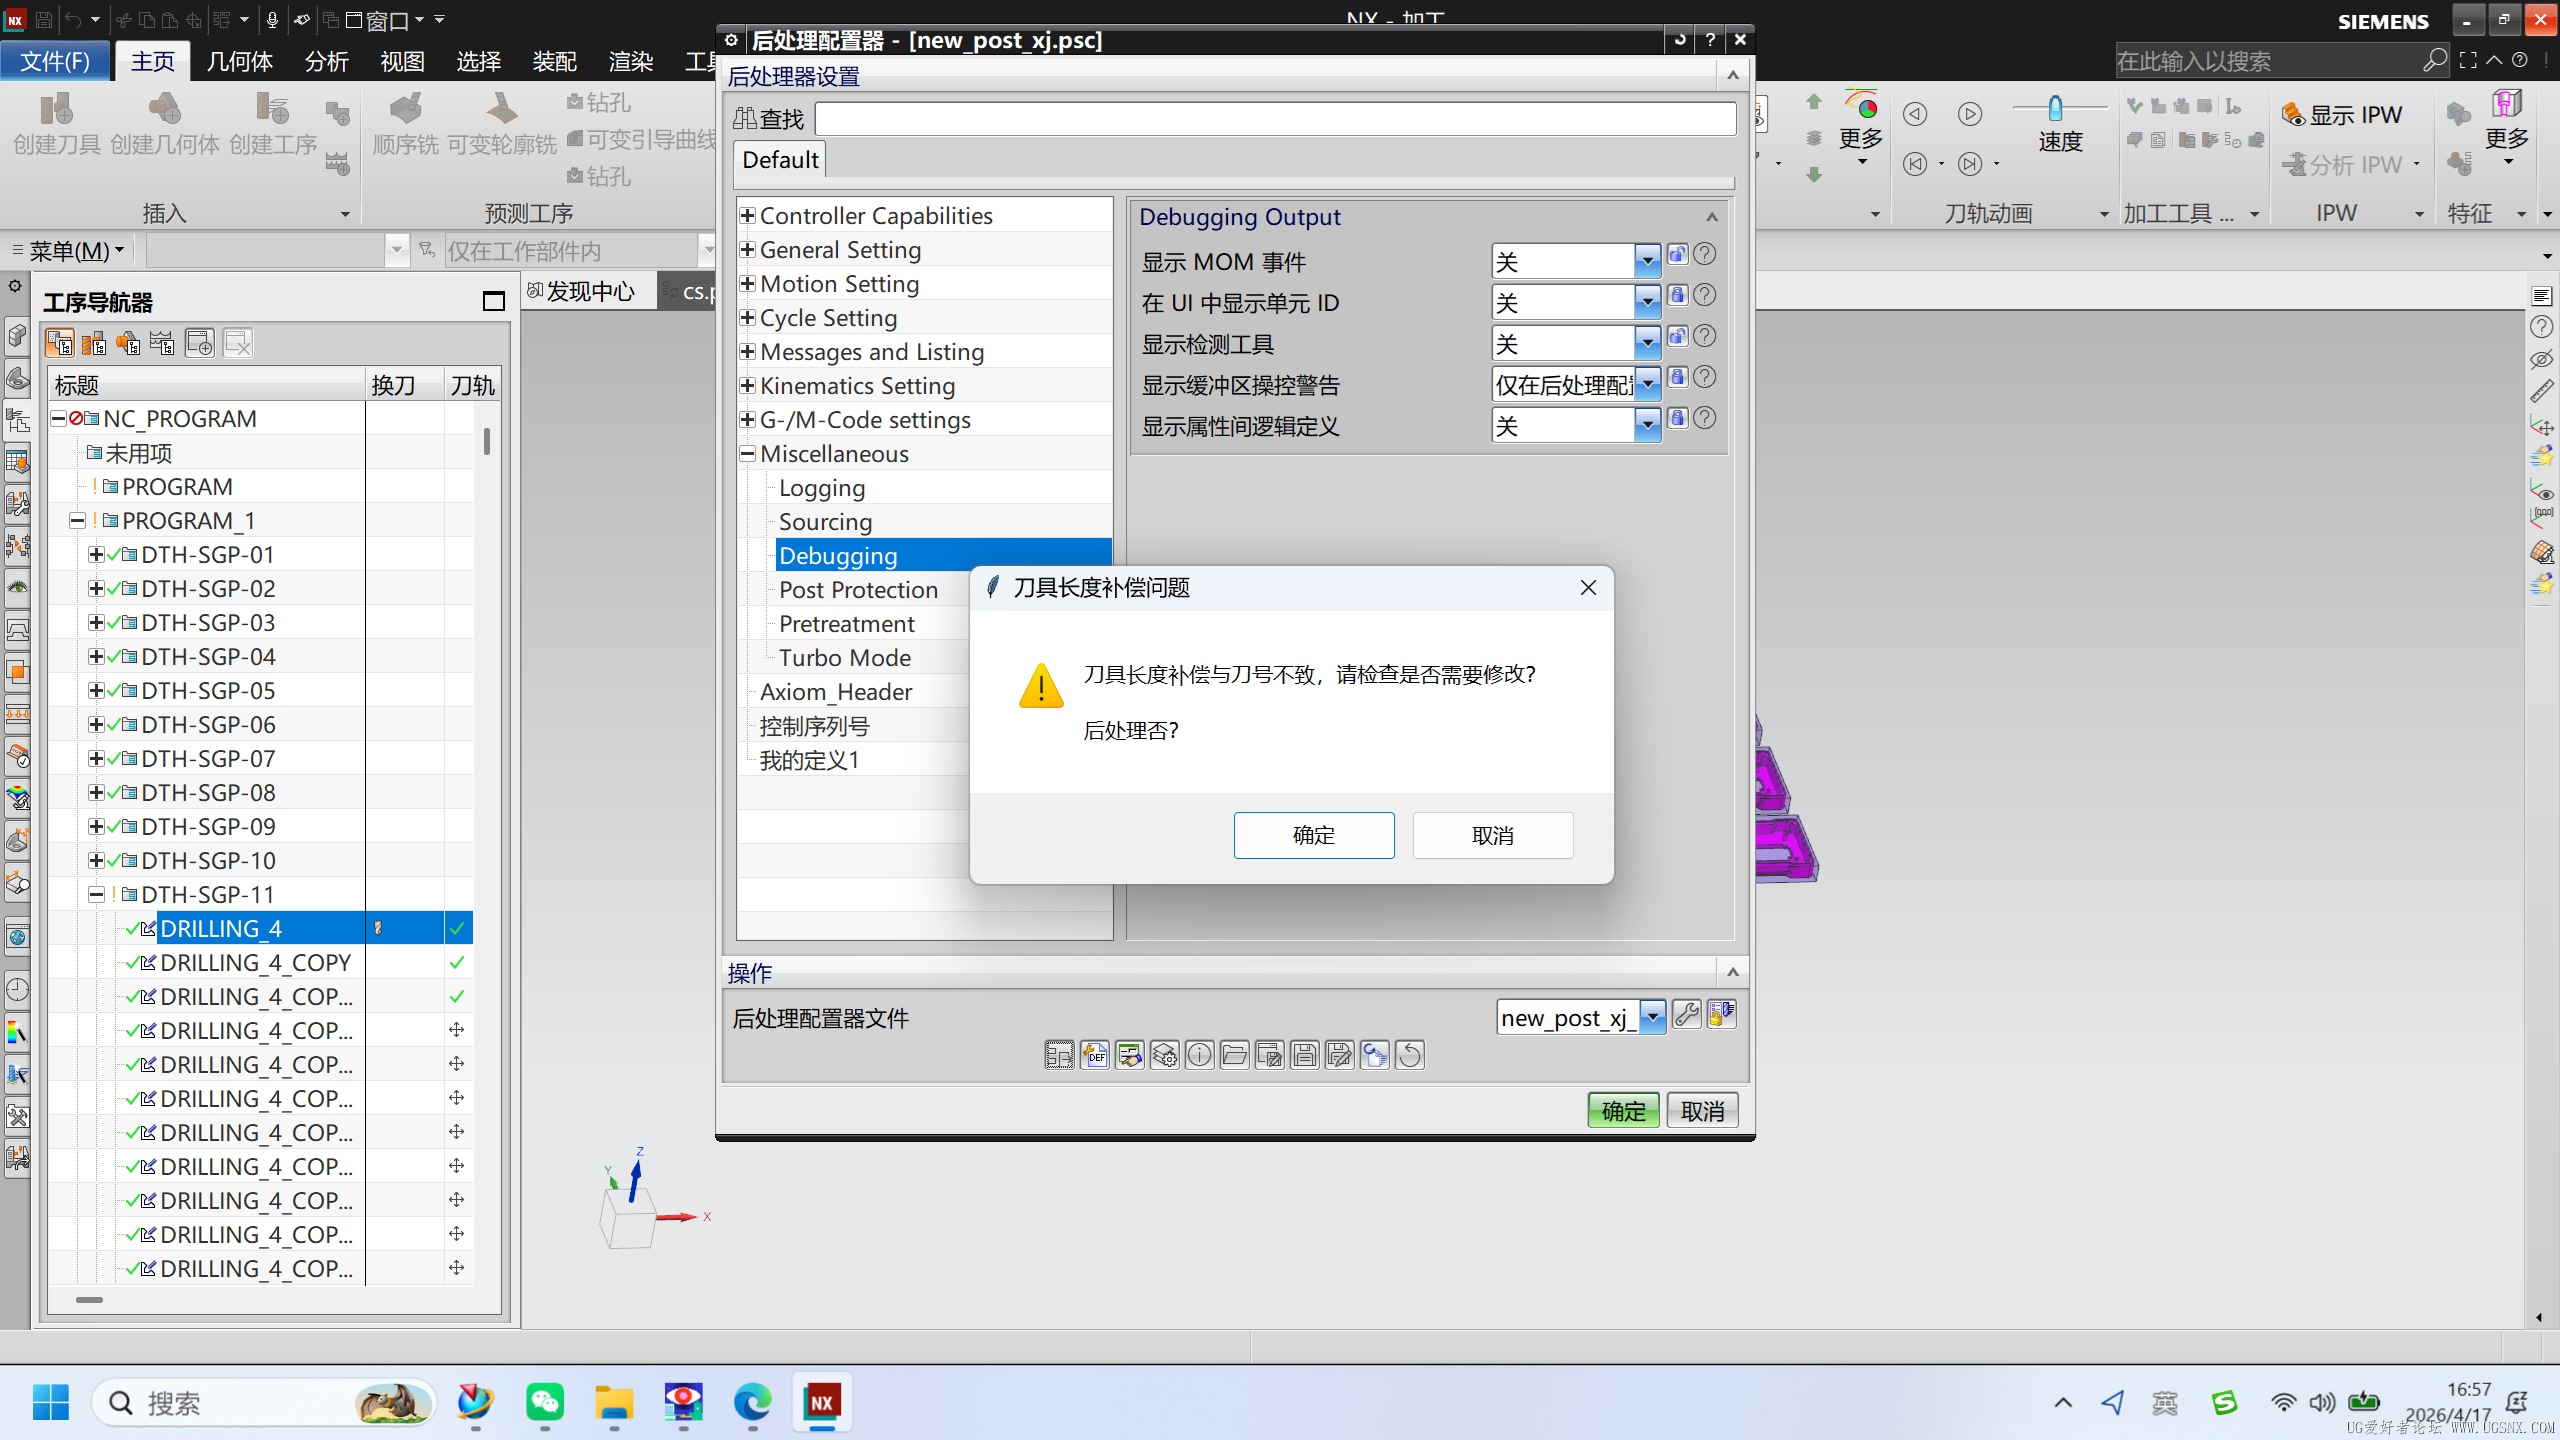This screenshot has height=1440, width=2560.
Task: Switch to Machining Method view in operation navigator
Action: pyautogui.click(x=162, y=343)
